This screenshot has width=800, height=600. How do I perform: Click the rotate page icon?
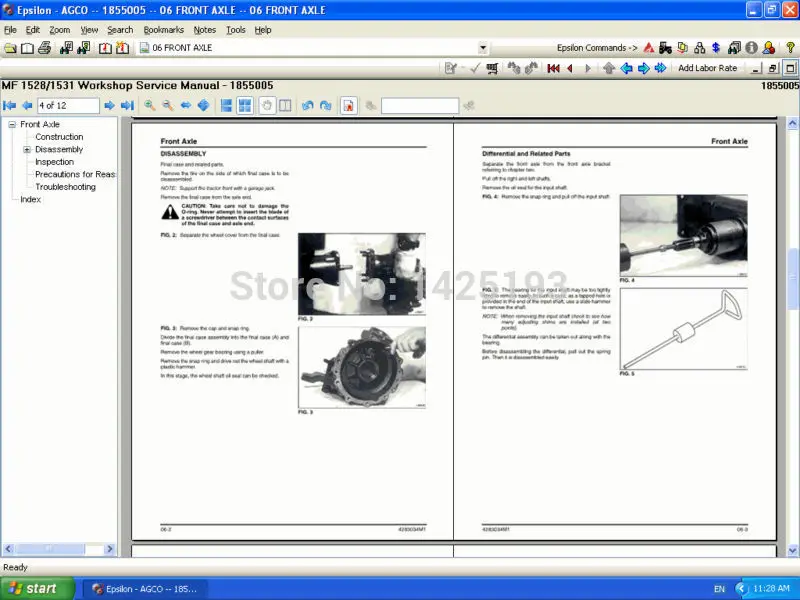(x=306, y=105)
